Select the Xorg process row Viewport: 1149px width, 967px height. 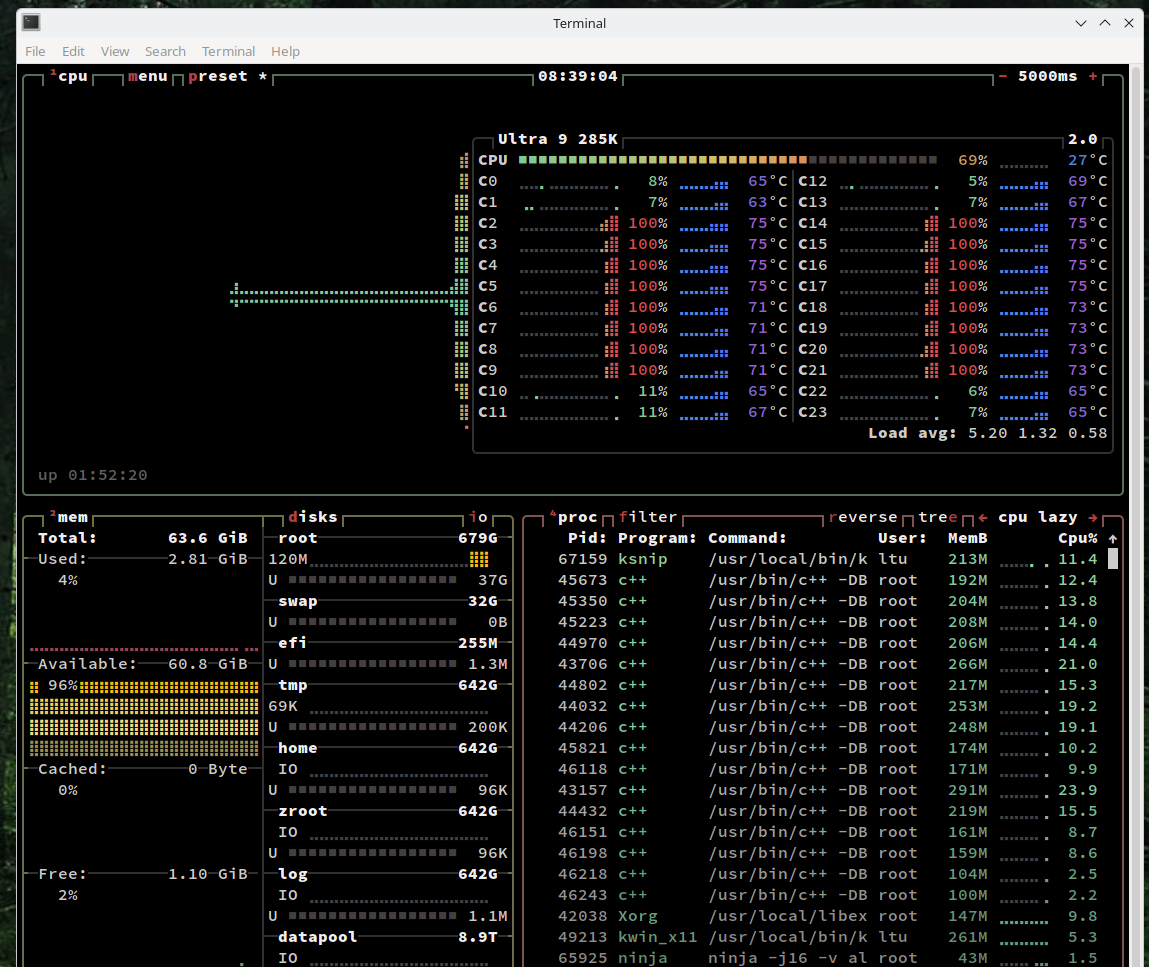[827, 916]
